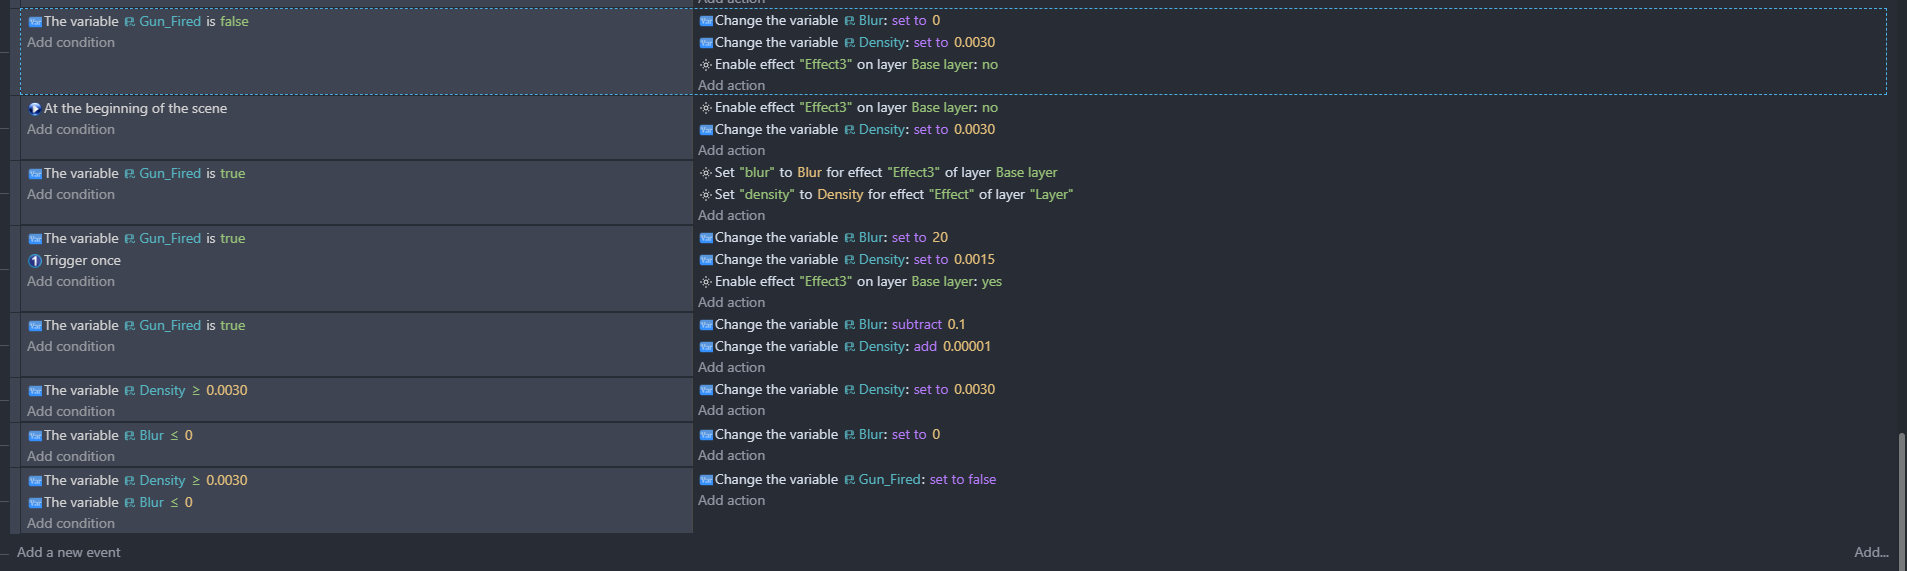1907x571 pixels.
Task: Select the 'Gun_Fired is true' condition above Trigger once
Action: (x=136, y=239)
